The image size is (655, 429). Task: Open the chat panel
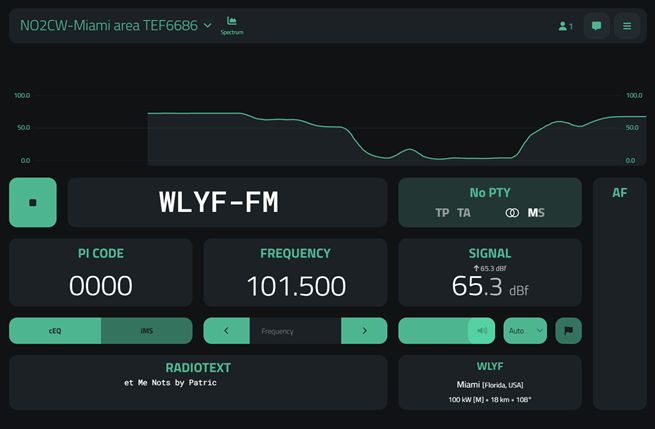(596, 26)
